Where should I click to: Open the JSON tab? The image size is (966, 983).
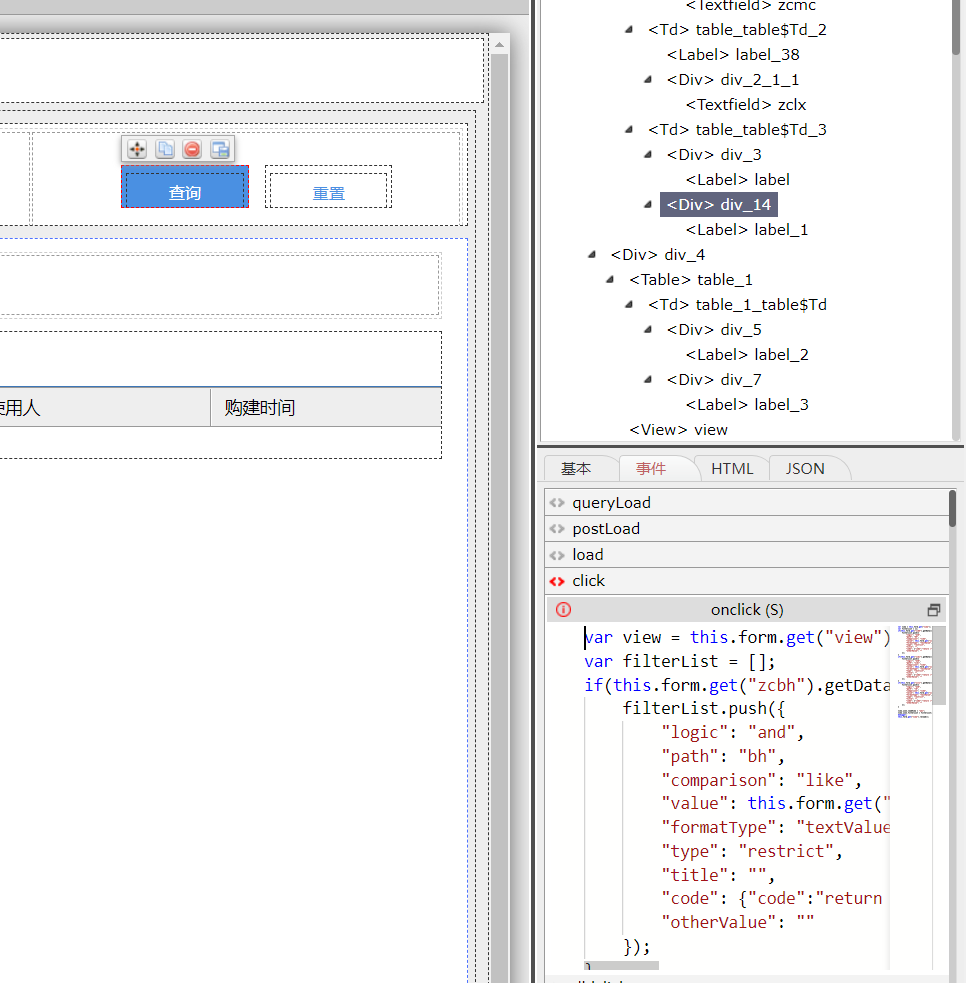(805, 468)
